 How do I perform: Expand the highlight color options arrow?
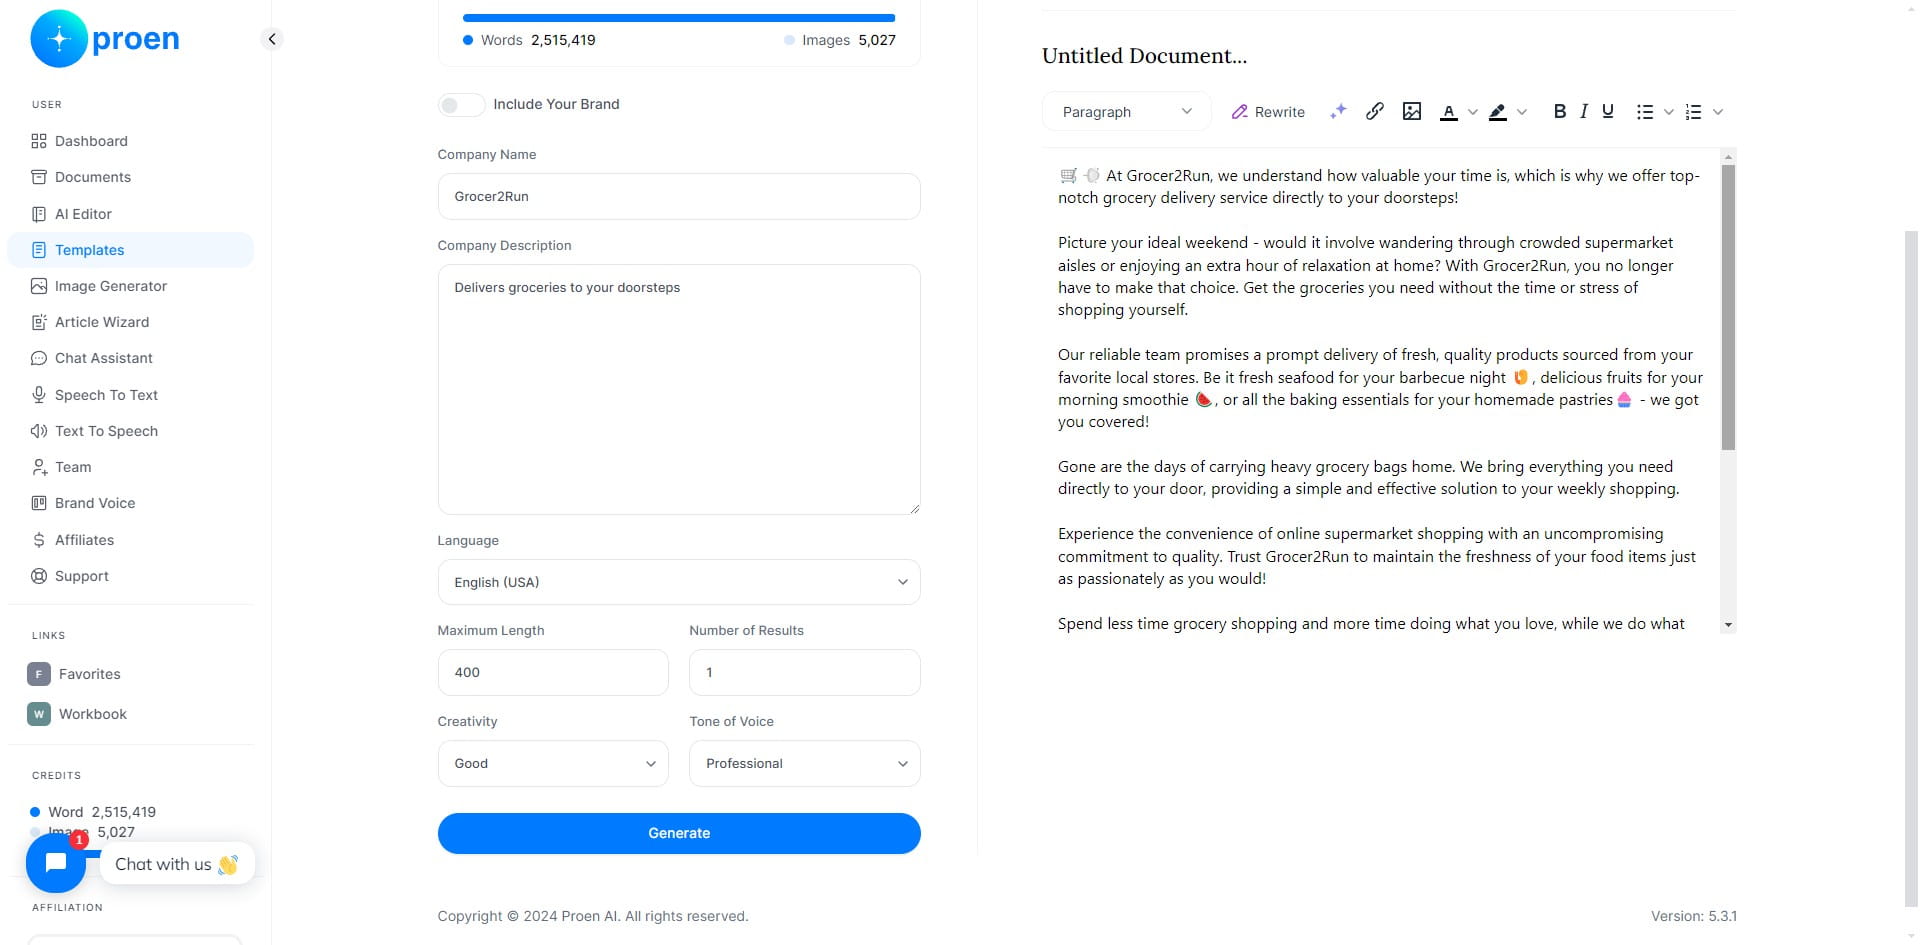[1522, 112]
